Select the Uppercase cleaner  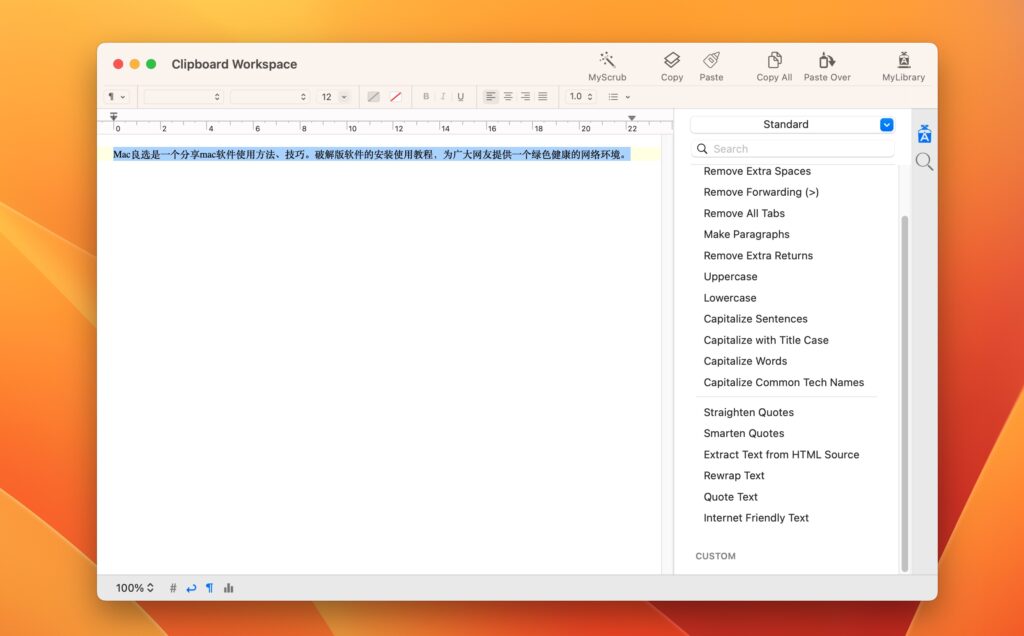pyautogui.click(x=729, y=276)
